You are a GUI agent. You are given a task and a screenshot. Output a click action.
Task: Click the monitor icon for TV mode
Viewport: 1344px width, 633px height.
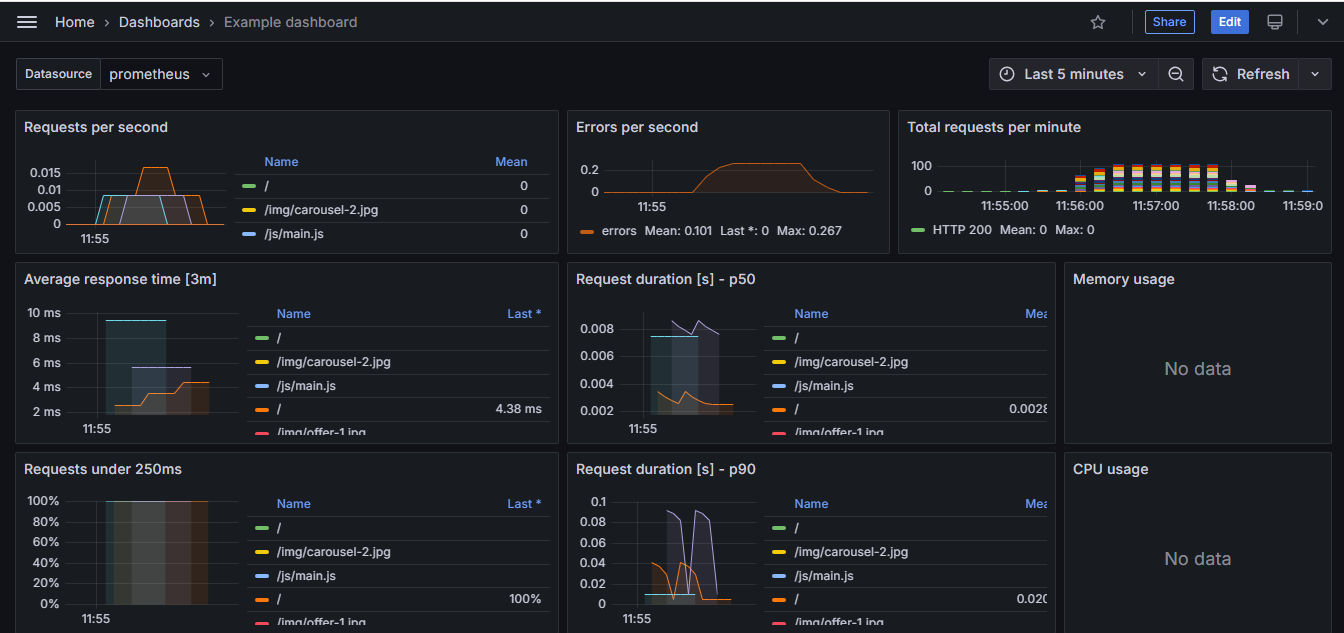tap(1274, 21)
